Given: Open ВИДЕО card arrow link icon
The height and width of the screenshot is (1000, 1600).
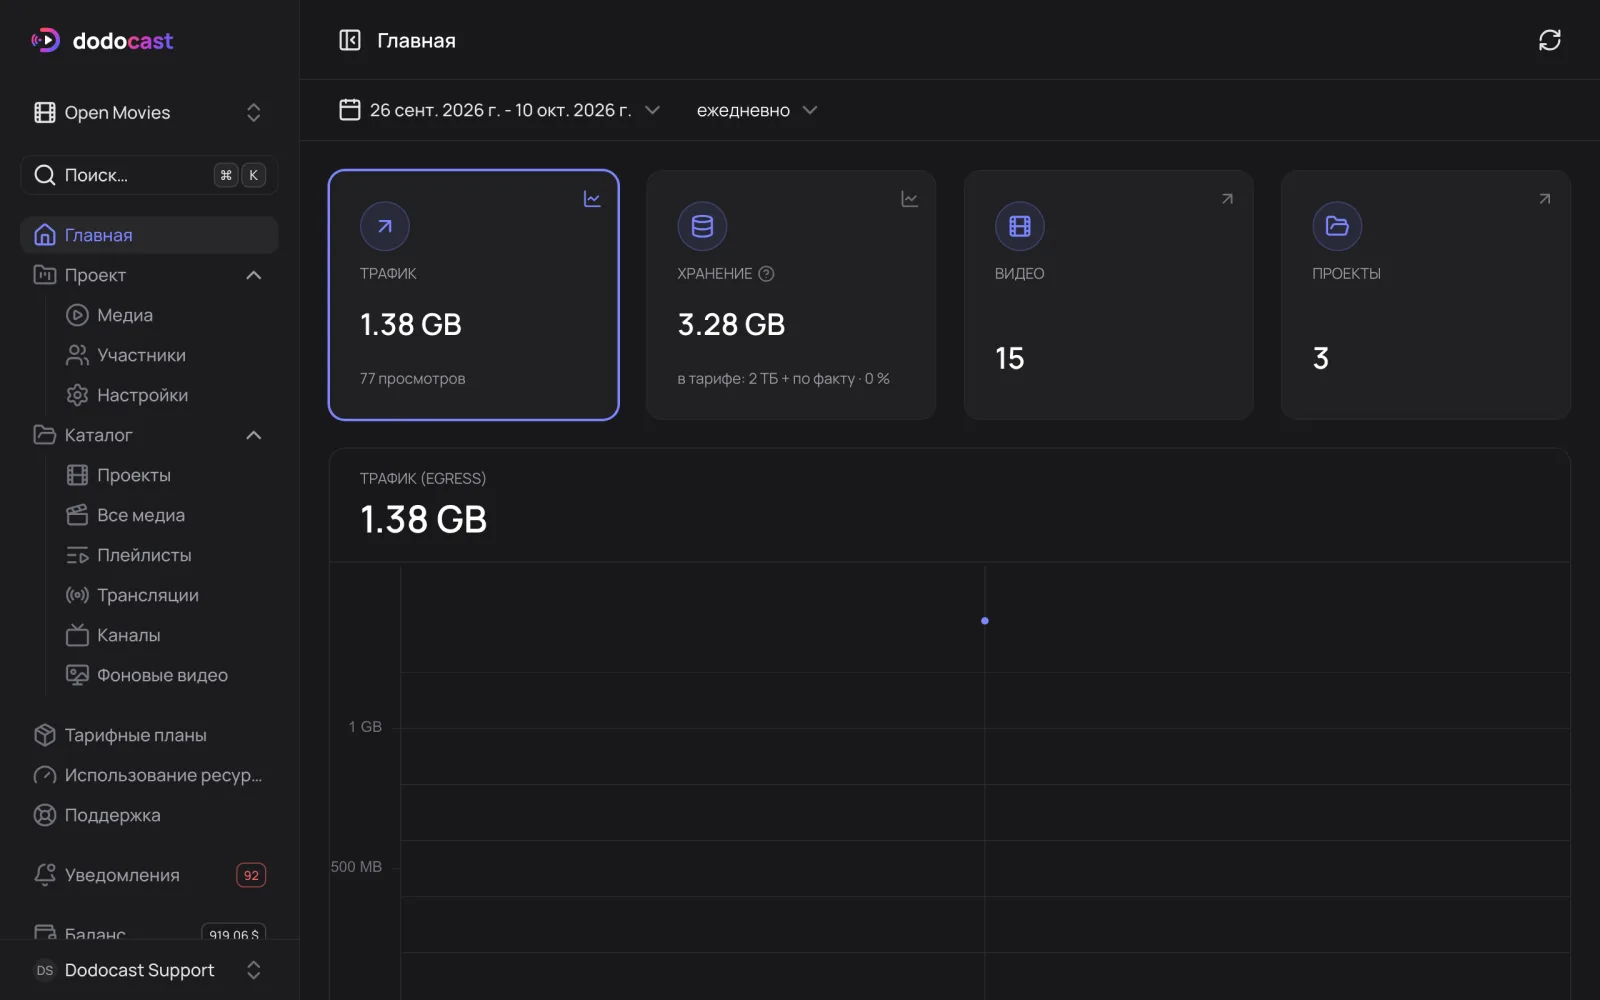Looking at the screenshot, I should (x=1227, y=199).
